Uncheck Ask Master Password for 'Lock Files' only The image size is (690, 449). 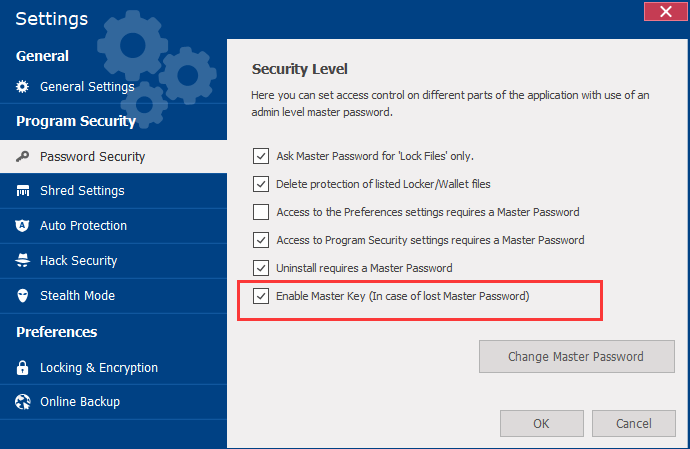coord(261,156)
